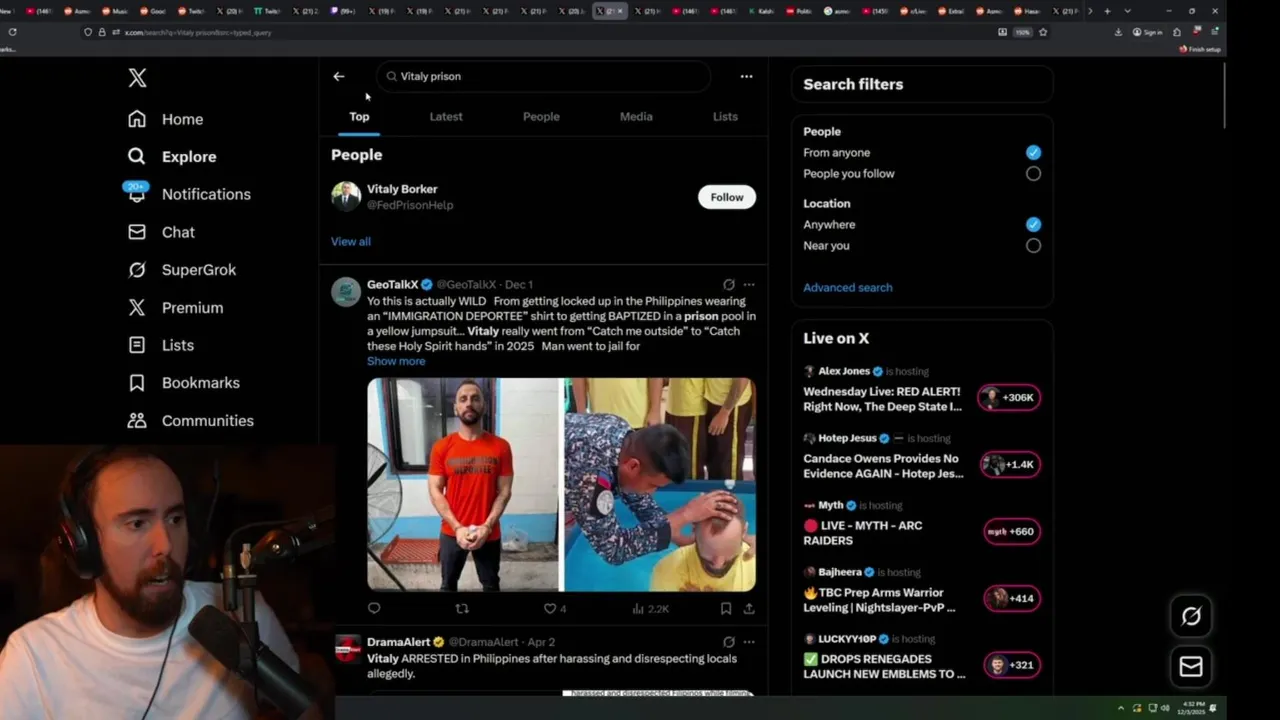Screen dimensions: 1280x720
Task: Switch to the Top tab
Action: (359, 117)
